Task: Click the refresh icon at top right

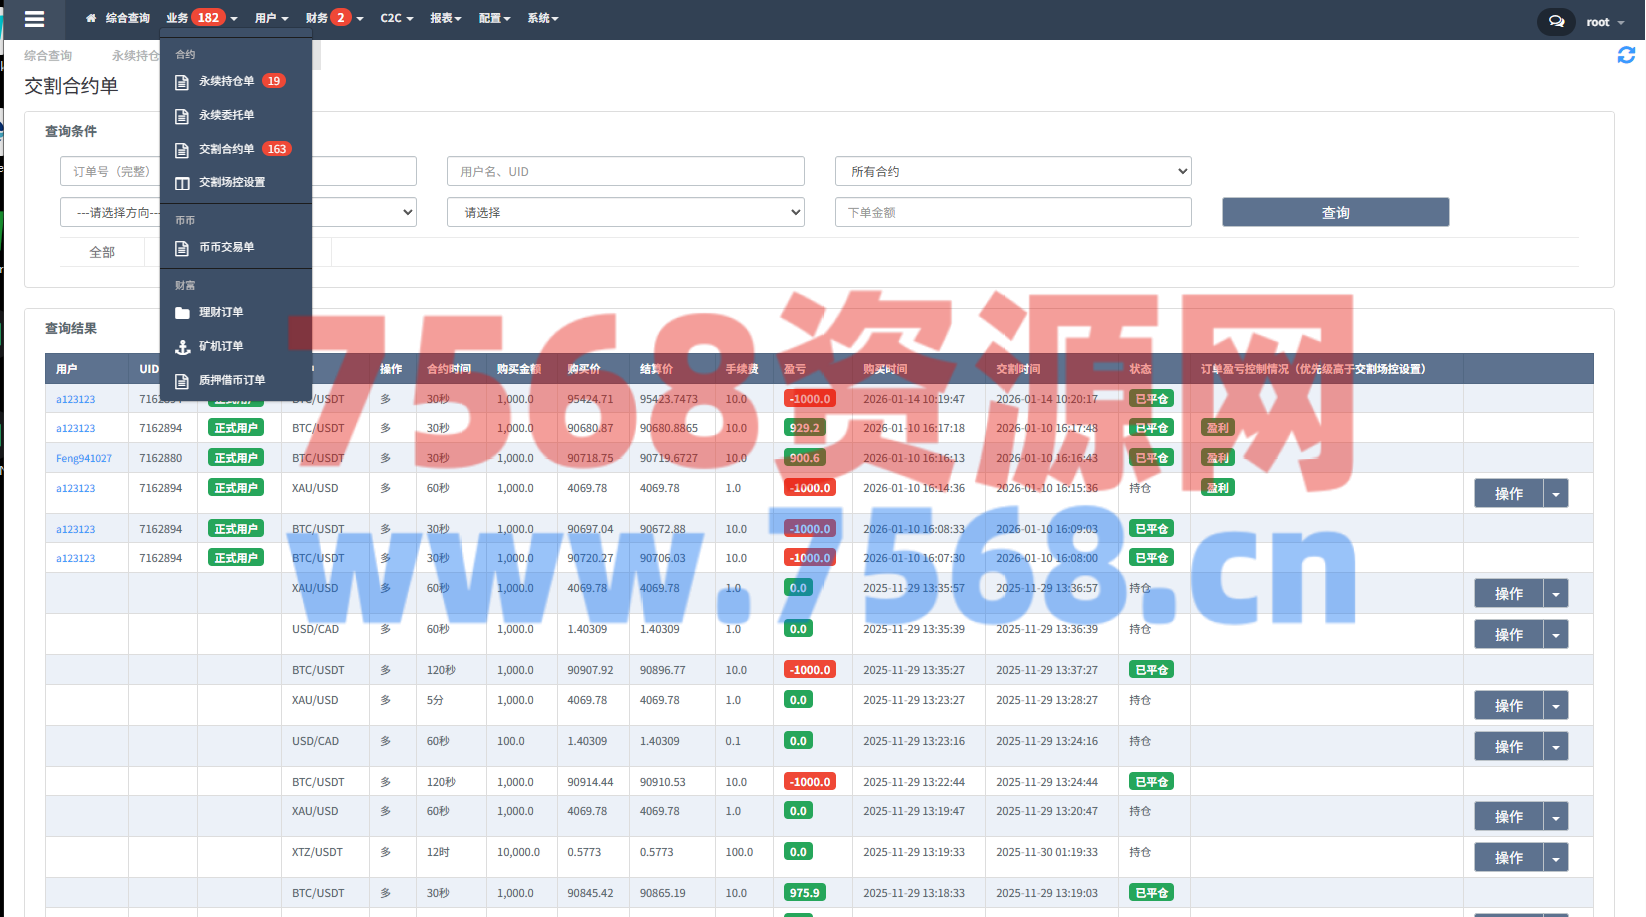Action: (1626, 56)
